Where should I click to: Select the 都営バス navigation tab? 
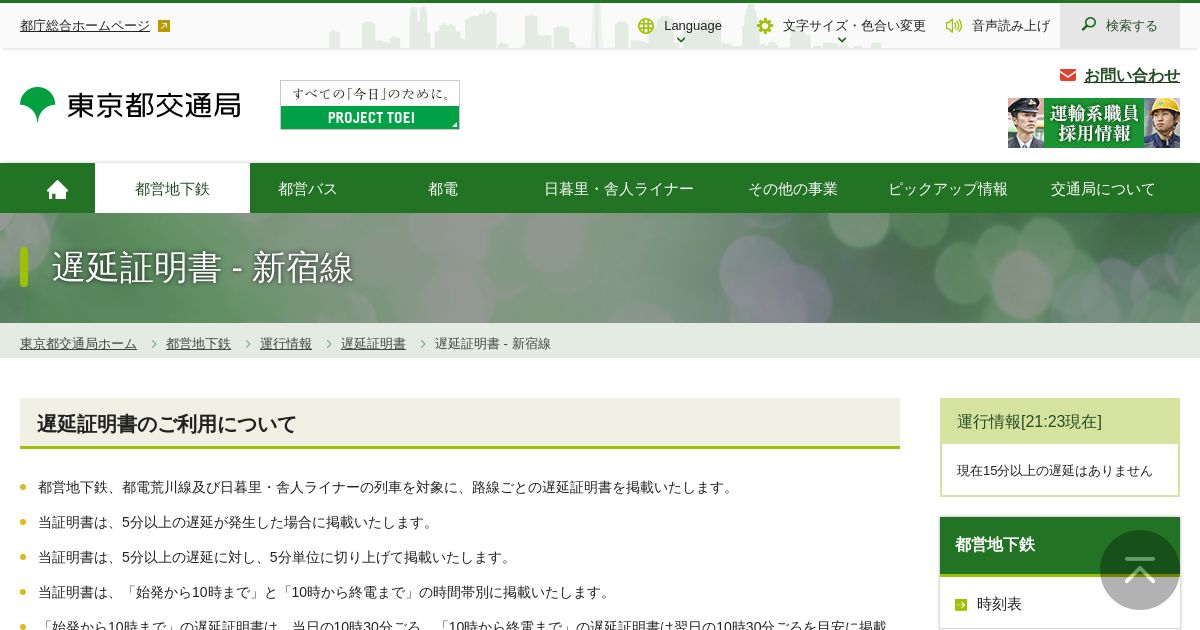coord(308,189)
